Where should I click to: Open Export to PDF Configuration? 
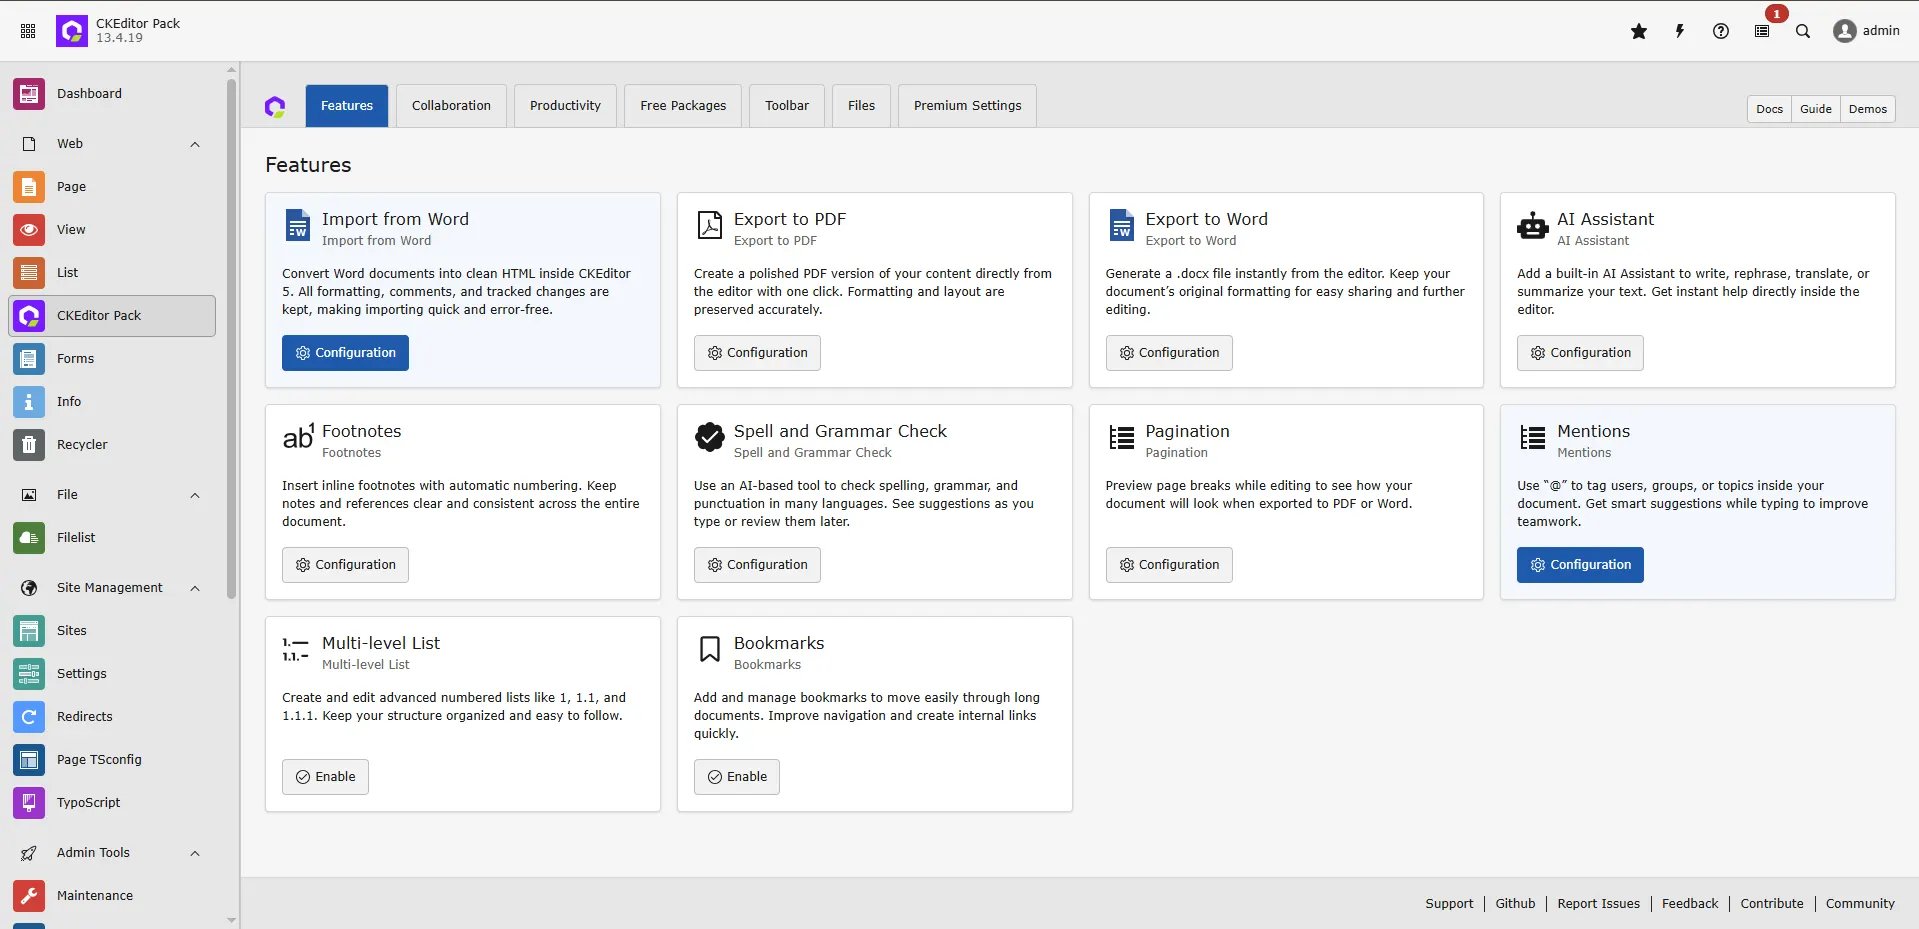pos(757,353)
